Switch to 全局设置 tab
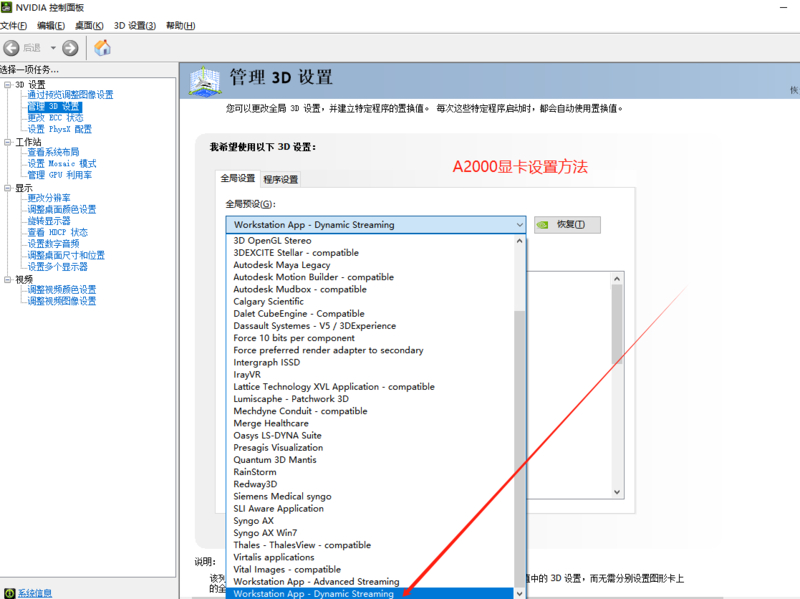 pyautogui.click(x=238, y=178)
